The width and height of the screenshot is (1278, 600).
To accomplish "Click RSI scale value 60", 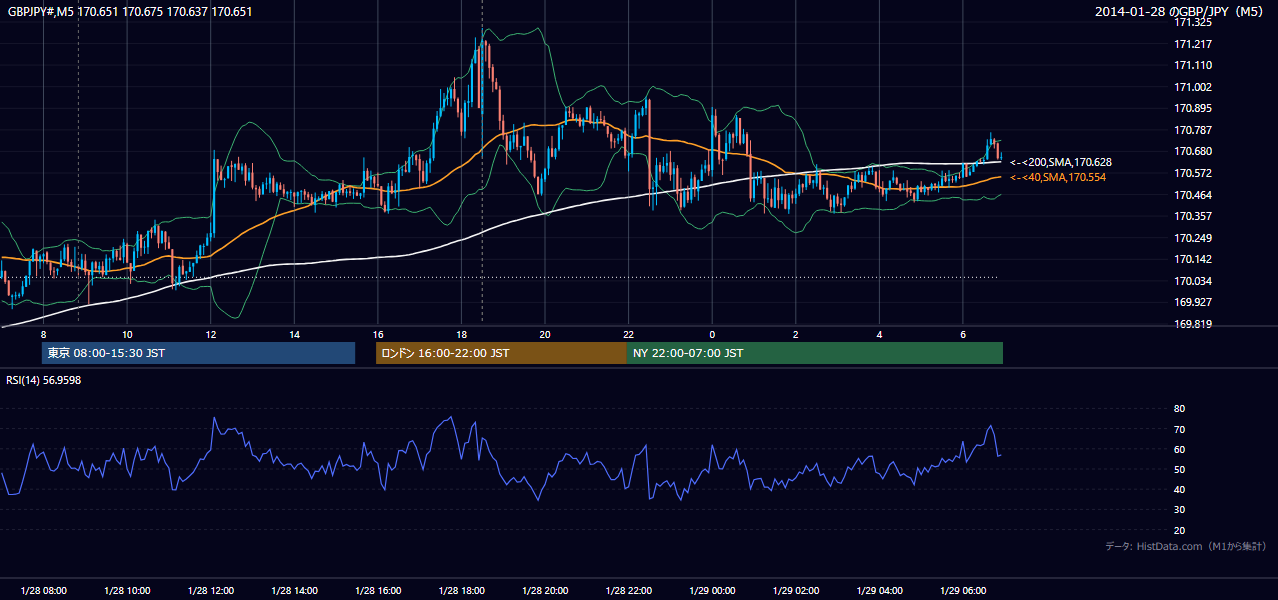I will (1179, 449).
